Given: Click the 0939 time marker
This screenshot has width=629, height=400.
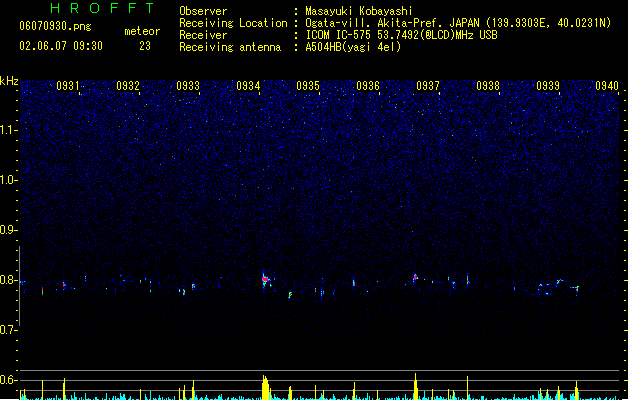Looking at the screenshot, I should 548,86.
